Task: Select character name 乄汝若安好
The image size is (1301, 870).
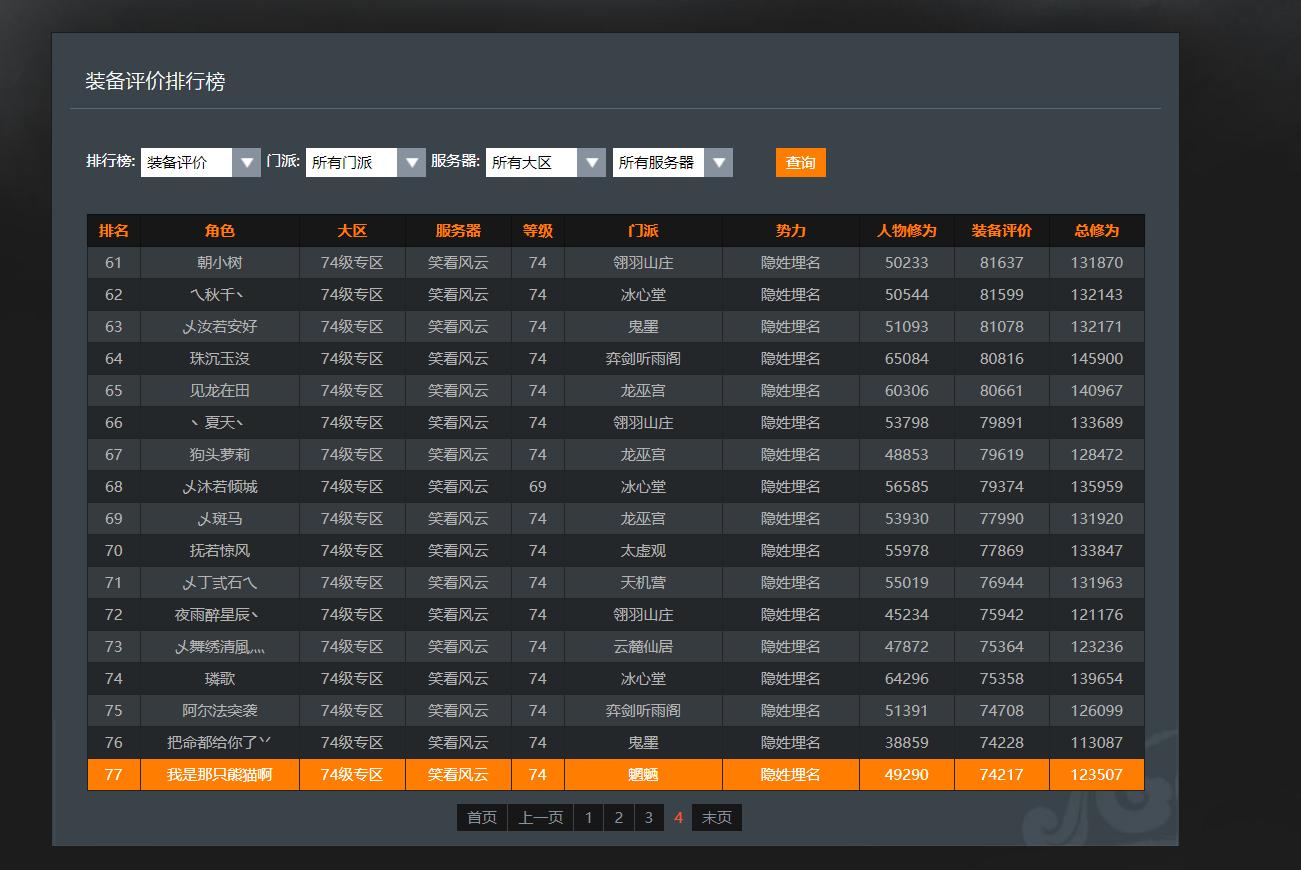Action: pyautogui.click(x=220, y=327)
